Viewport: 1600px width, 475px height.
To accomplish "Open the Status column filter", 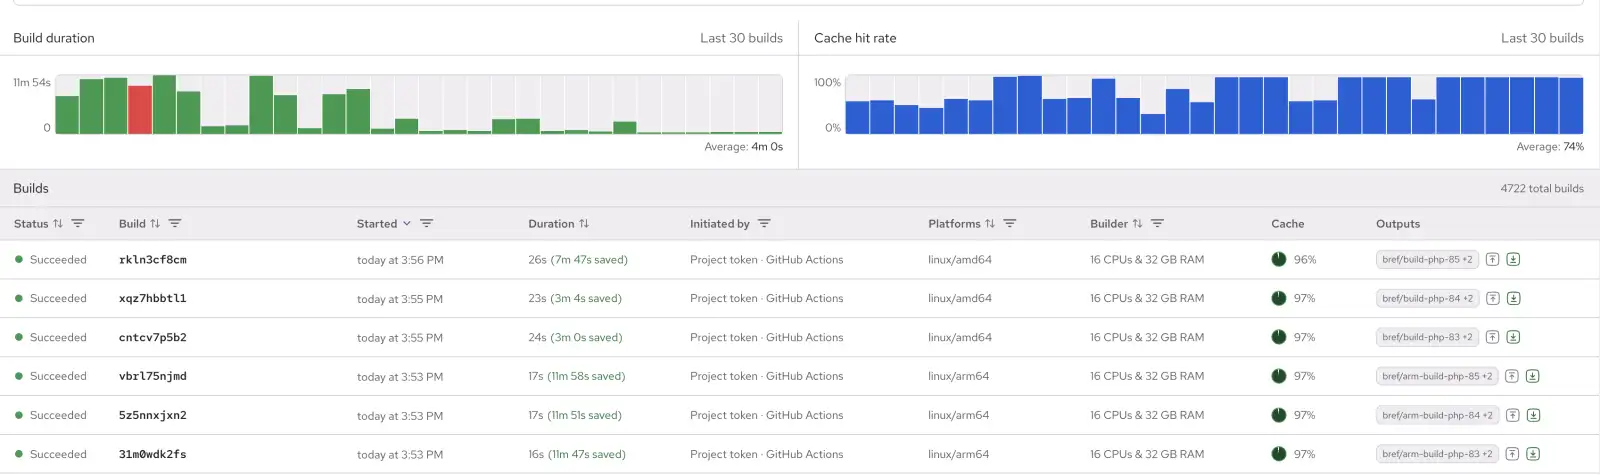I will point(78,224).
